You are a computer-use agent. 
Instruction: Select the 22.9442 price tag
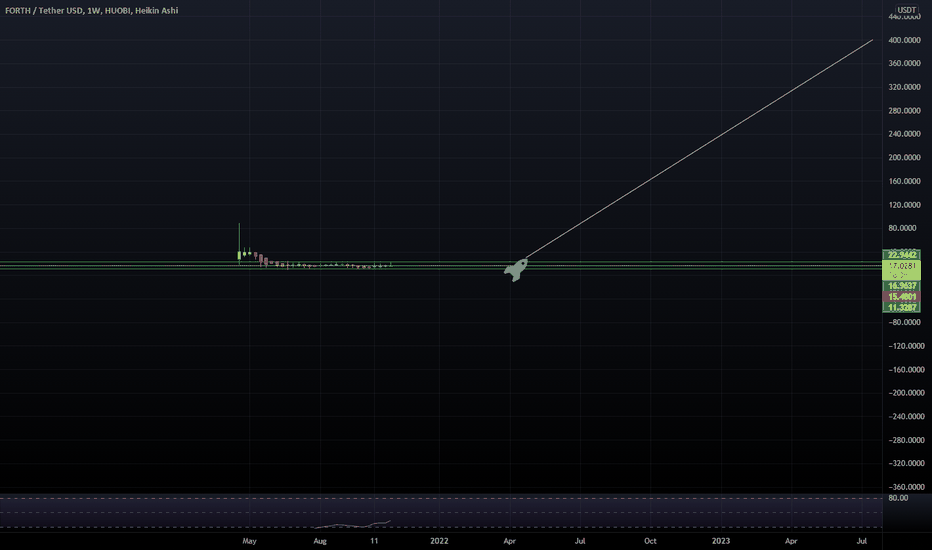(902, 255)
